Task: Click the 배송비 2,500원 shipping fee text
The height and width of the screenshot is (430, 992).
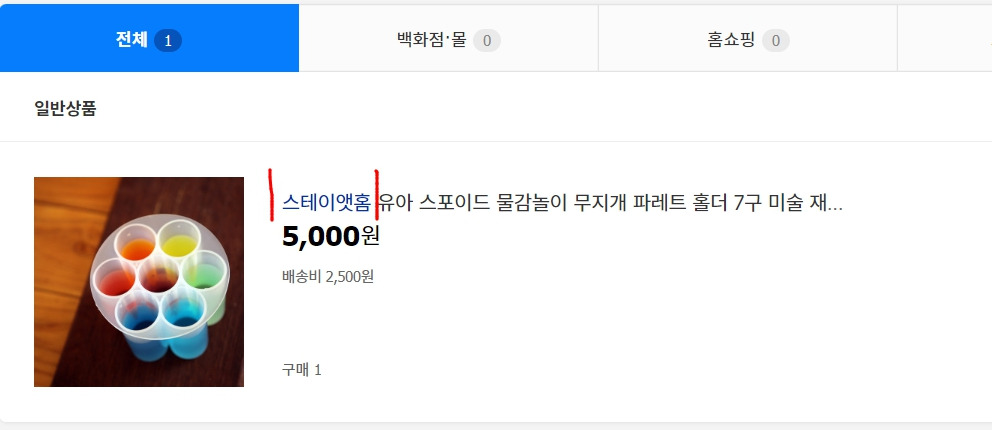Action: pos(328,277)
